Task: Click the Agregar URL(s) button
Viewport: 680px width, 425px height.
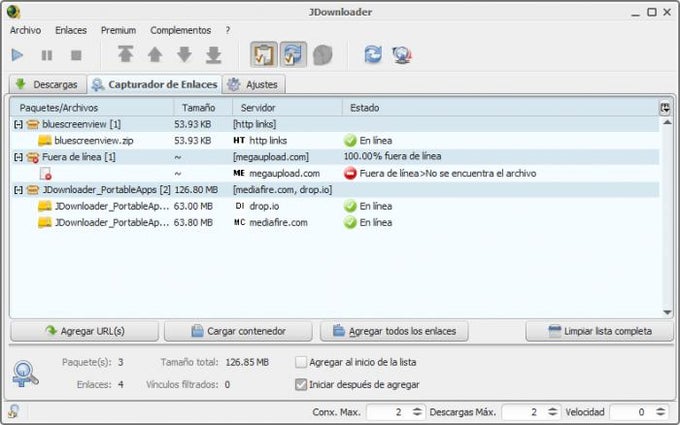Action: click(x=85, y=331)
